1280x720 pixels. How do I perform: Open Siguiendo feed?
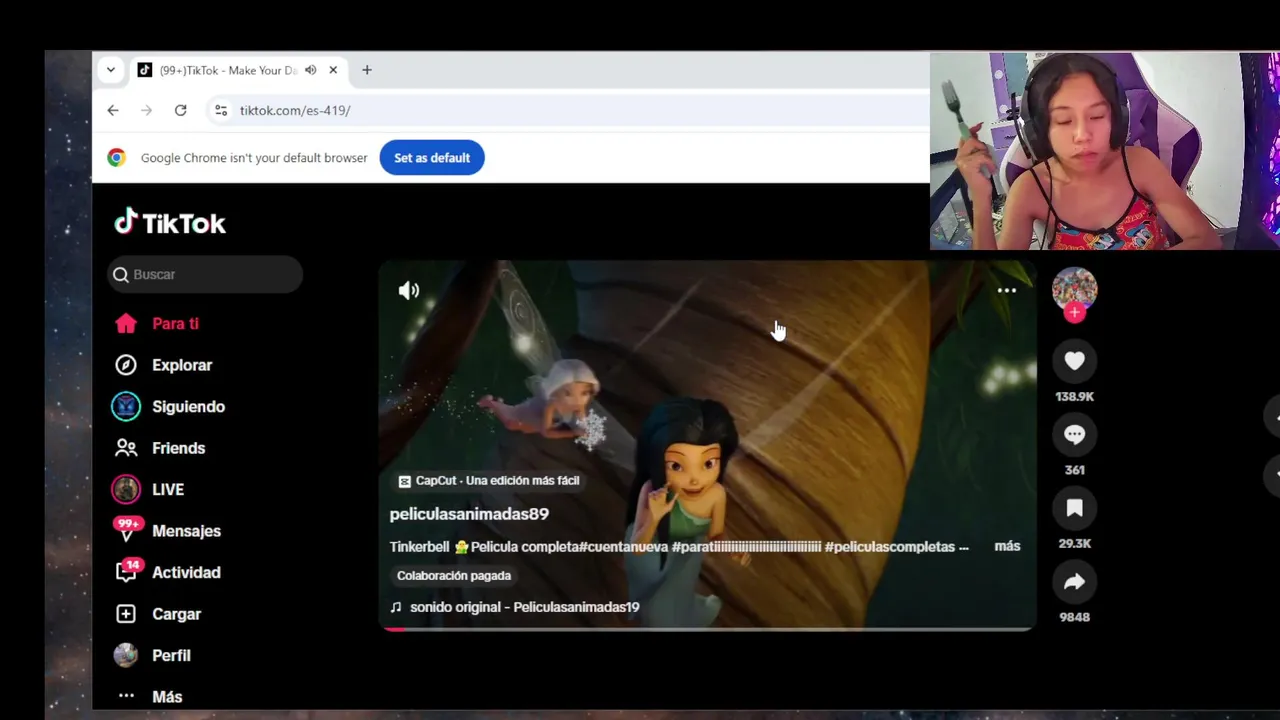coord(188,407)
